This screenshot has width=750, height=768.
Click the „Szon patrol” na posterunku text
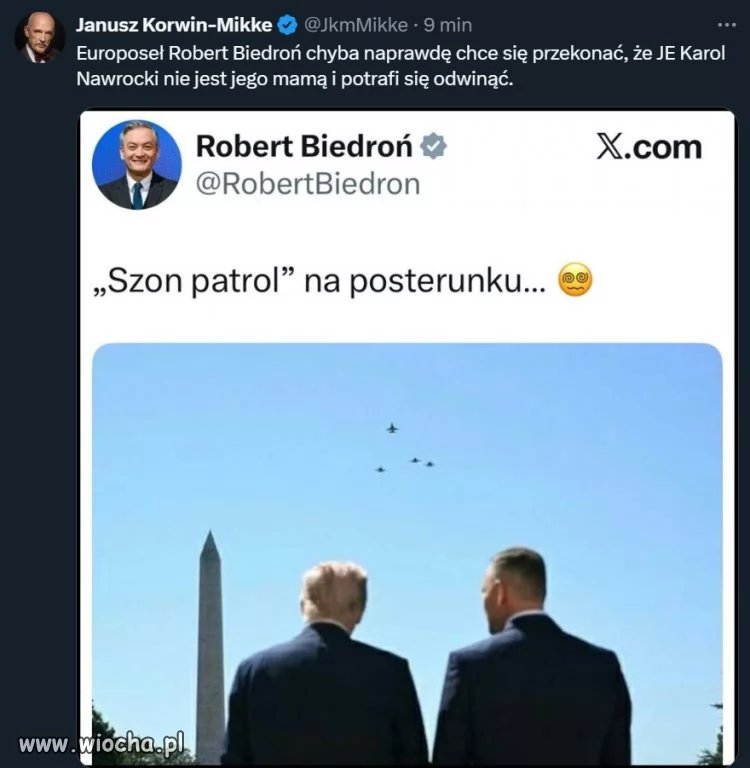click(x=319, y=282)
